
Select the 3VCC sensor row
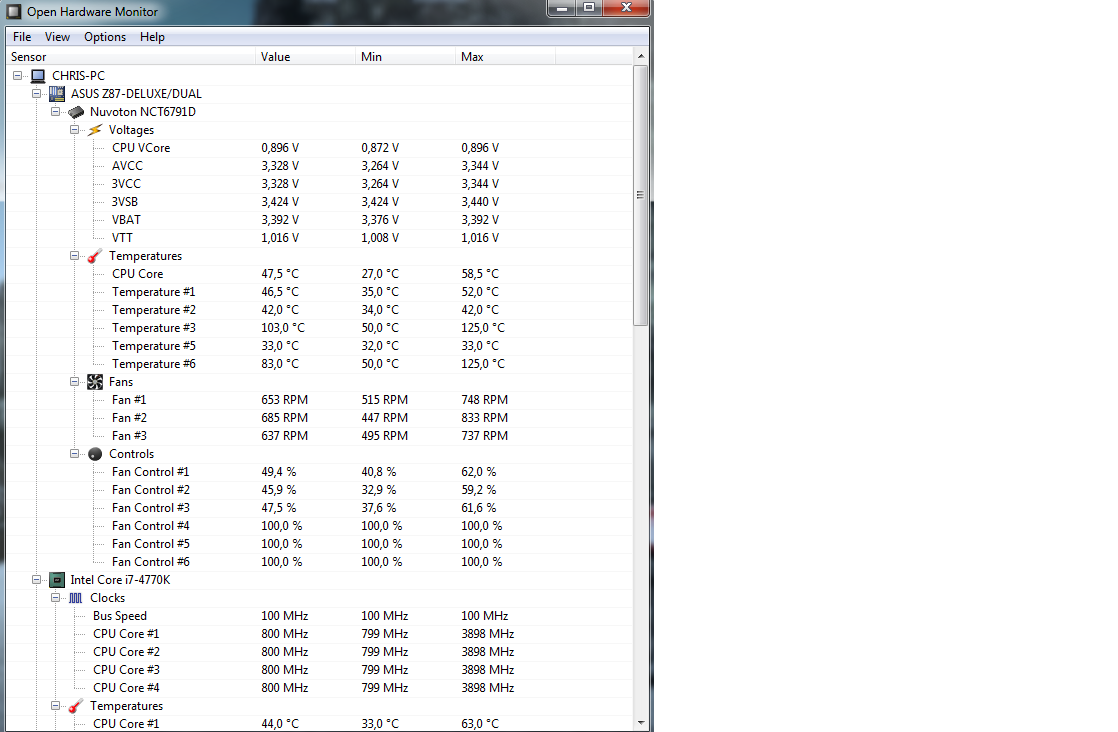click(319, 184)
